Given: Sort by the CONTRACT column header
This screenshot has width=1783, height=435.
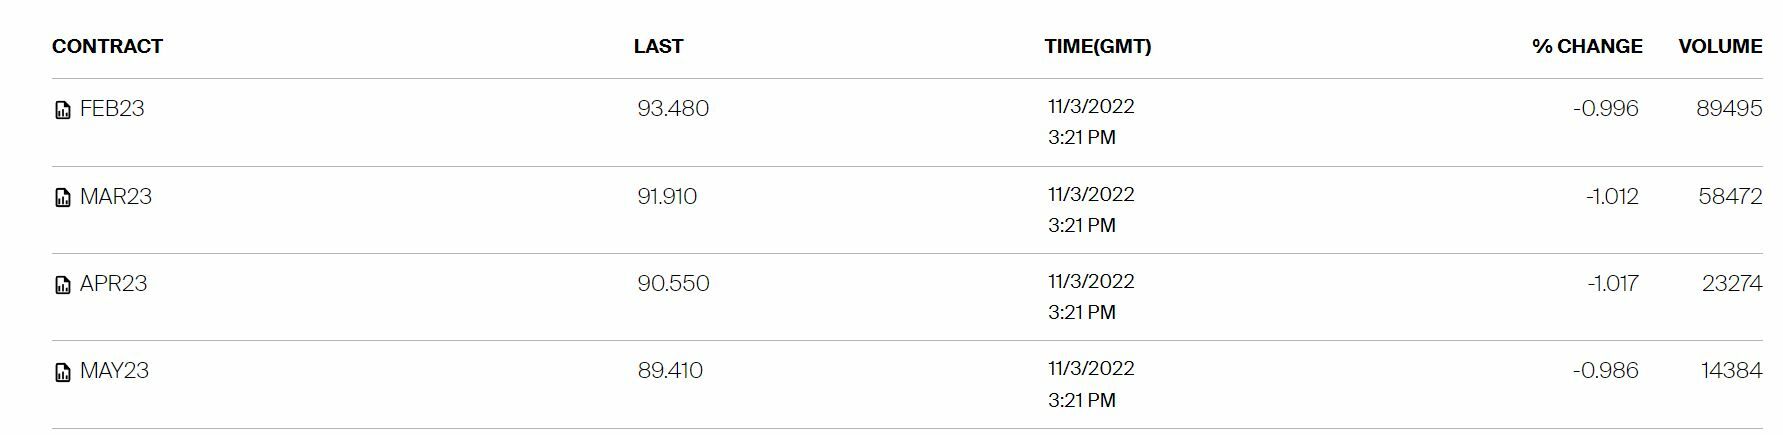Looking at the screenshot, I should tap(107, 46).
